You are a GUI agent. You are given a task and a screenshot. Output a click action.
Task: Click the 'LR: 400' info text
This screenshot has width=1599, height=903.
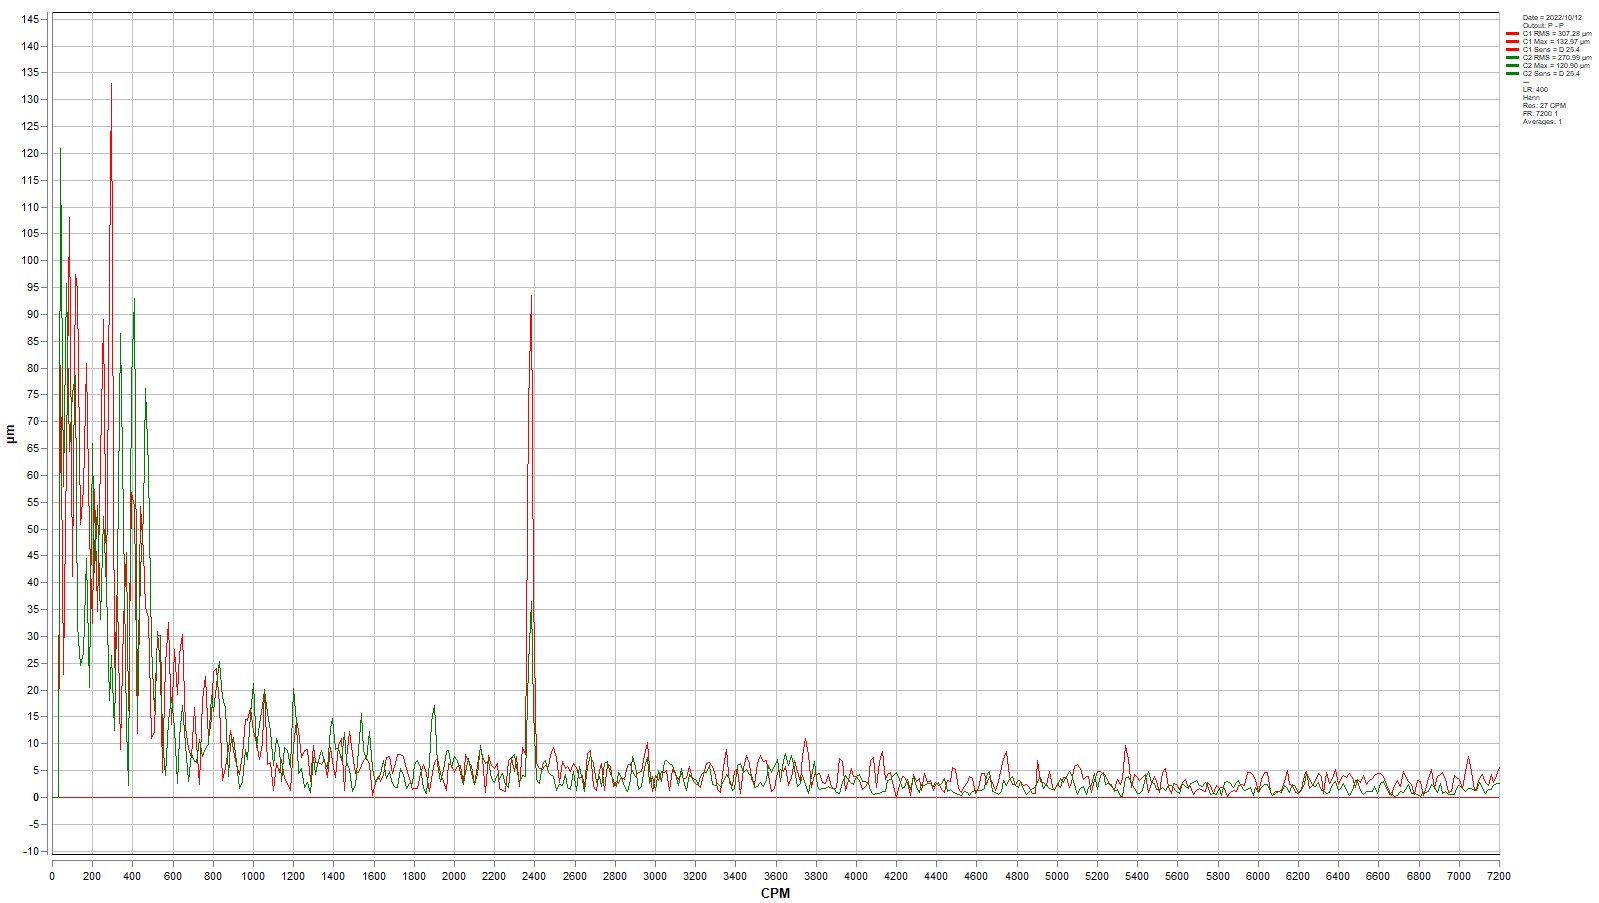point(1535,90)
